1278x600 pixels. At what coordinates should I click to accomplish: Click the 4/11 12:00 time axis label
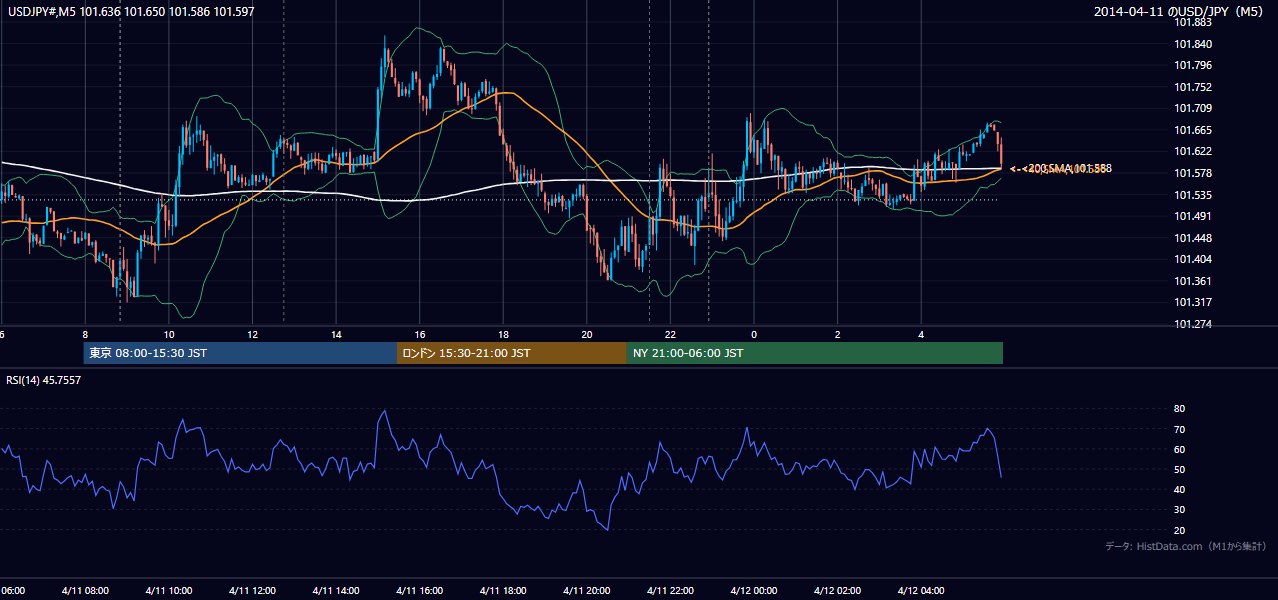click(252, 591)
